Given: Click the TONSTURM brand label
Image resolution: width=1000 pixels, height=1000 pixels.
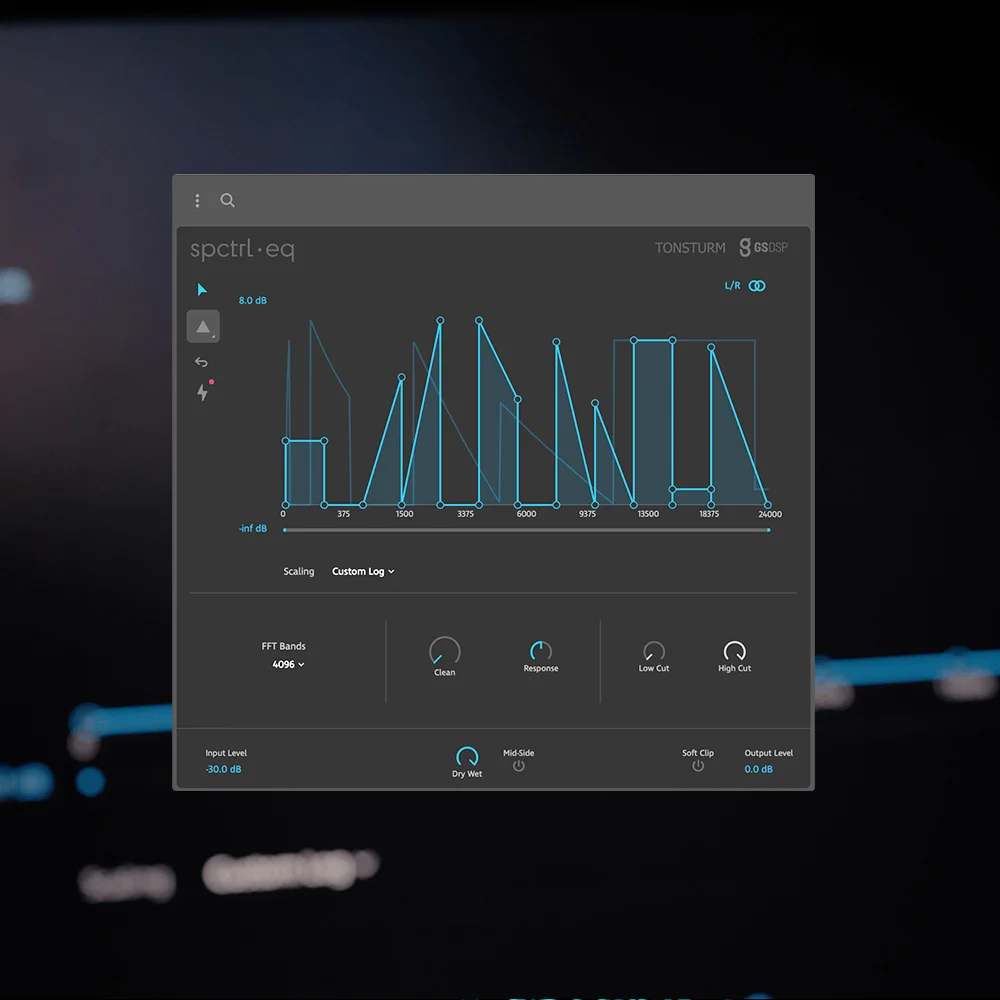Looking at the screenshot, I should coord(689,247).
